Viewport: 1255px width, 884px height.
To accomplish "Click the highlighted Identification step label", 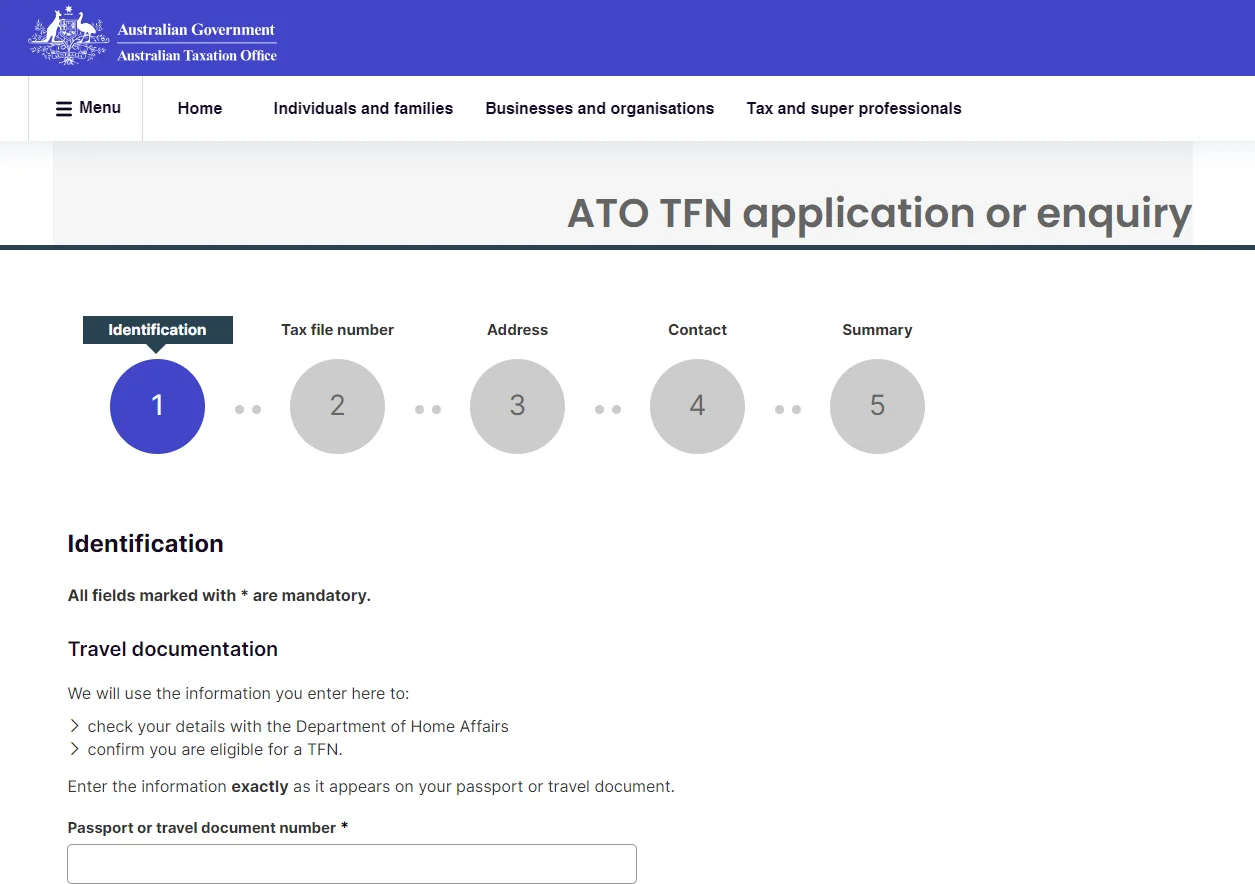I will point(157,330).
